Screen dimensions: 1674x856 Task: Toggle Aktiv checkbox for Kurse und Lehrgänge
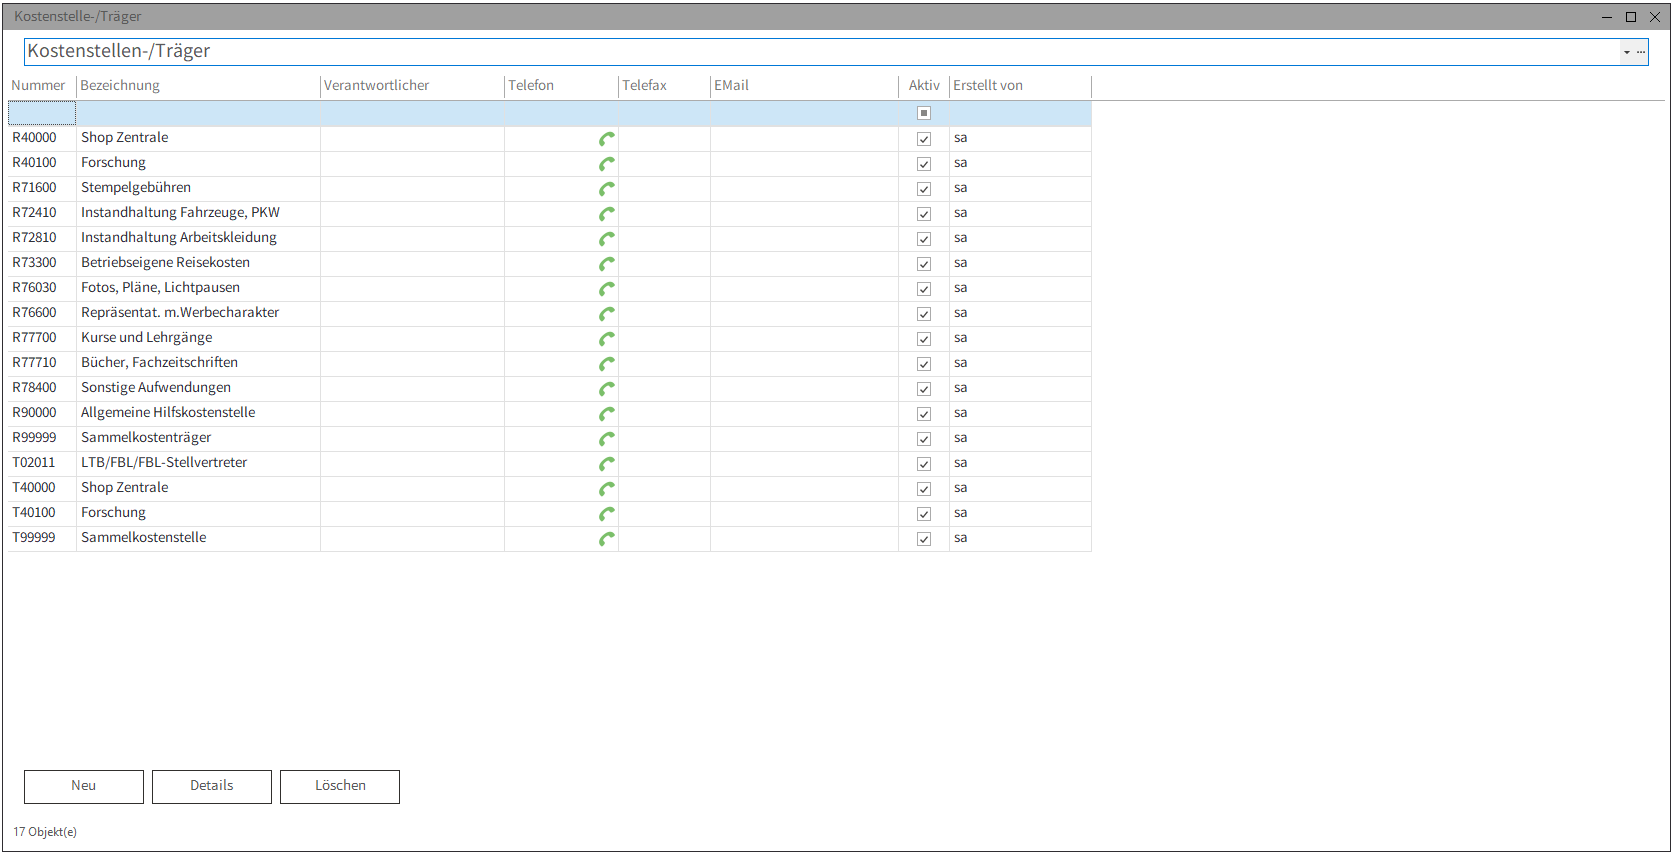pyautogui.click(x=924, y=339)
